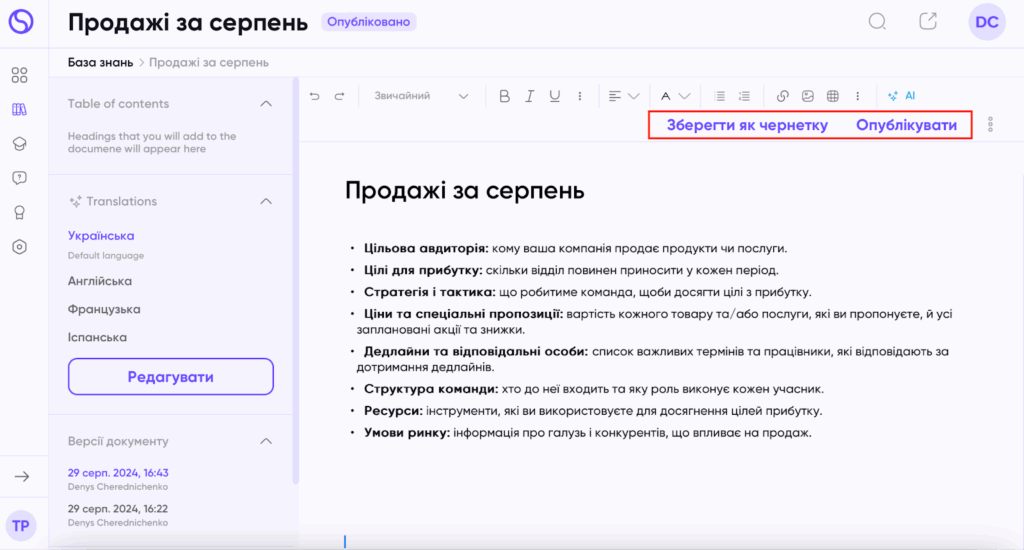Open search with magnifier icon
1024x550 pixels.
point(877,22)
